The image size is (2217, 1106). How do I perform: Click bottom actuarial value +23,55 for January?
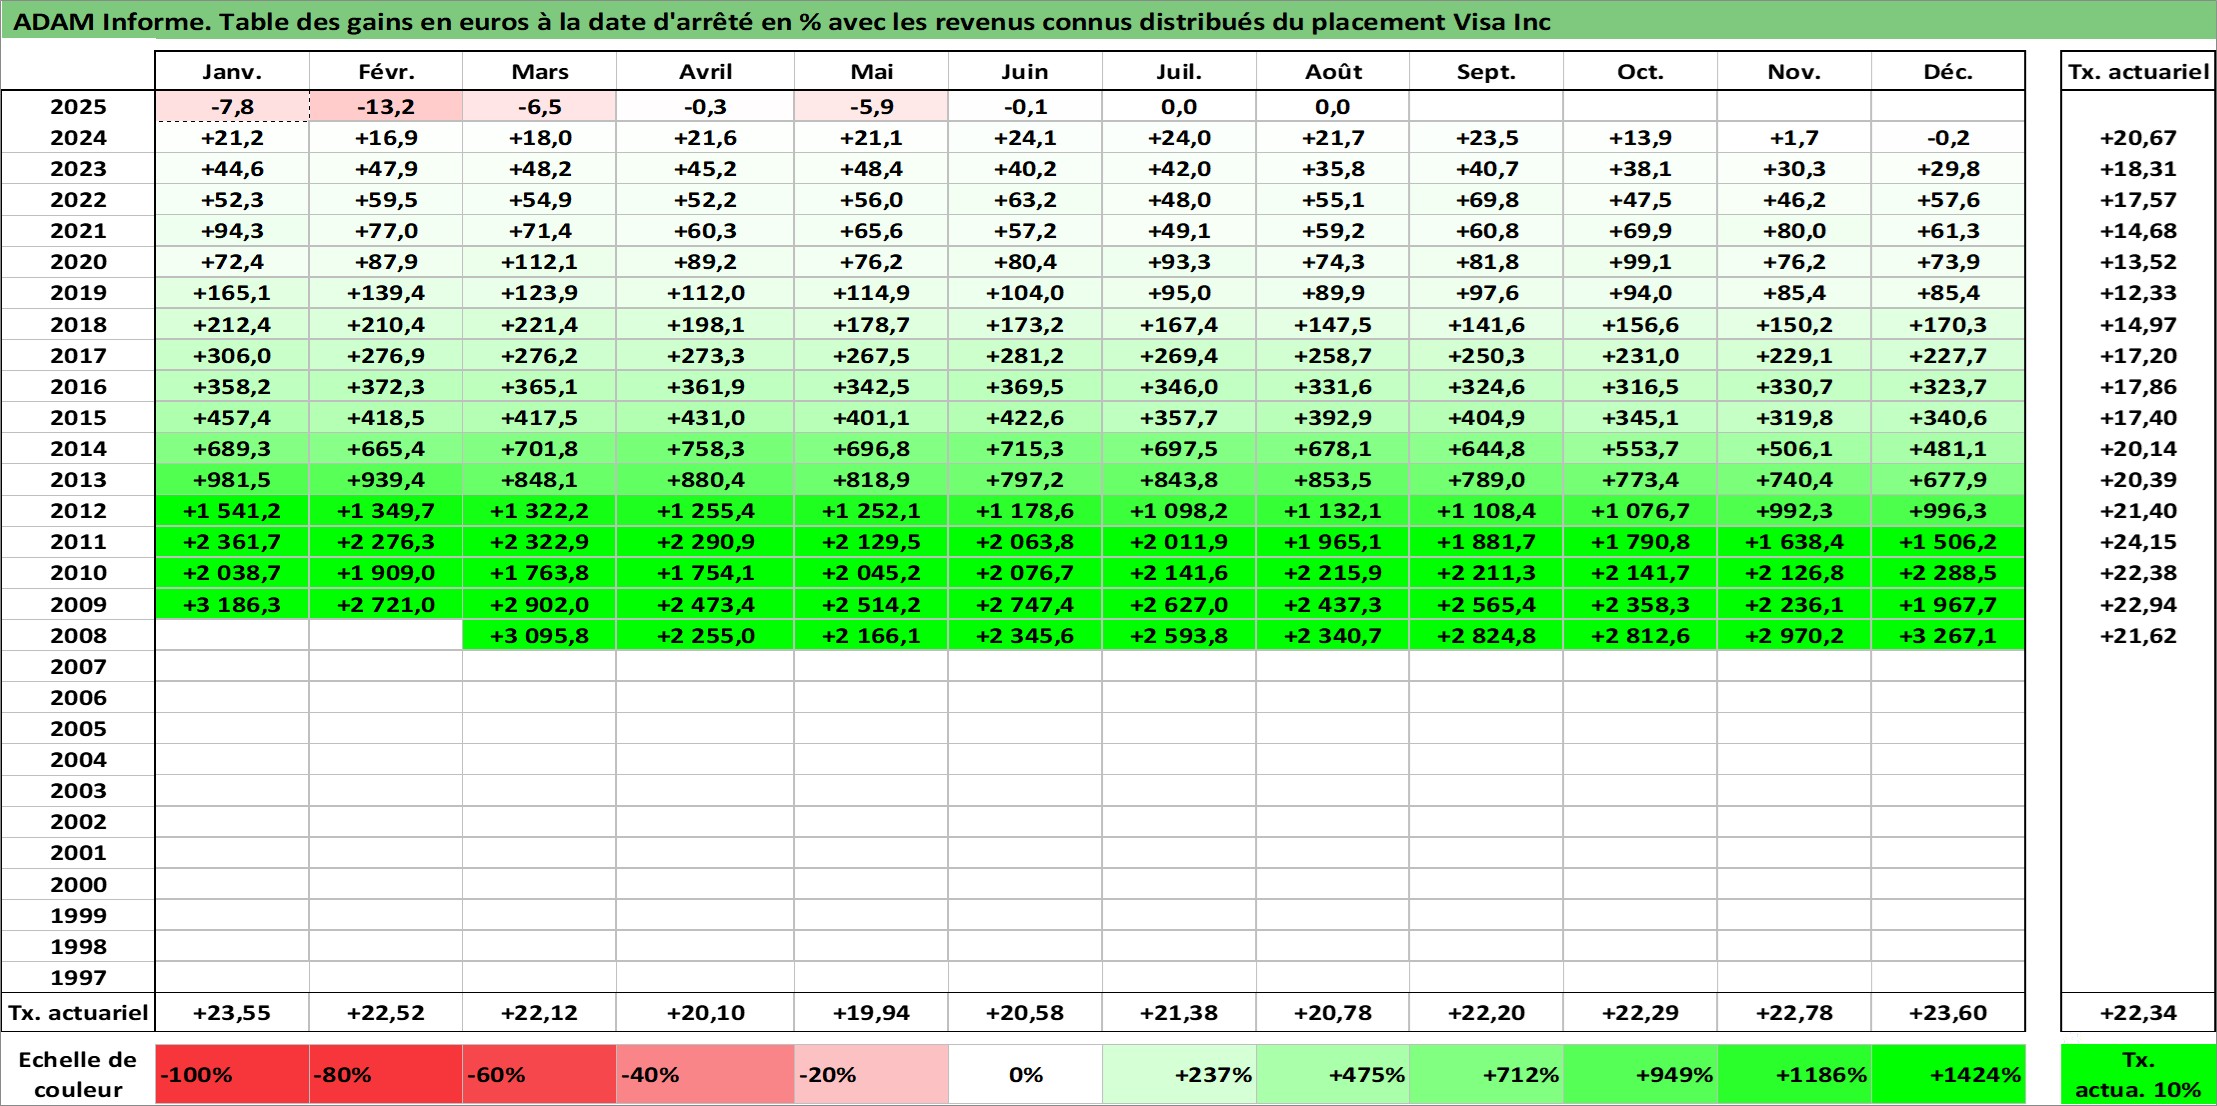click(x=232, y=1013)
